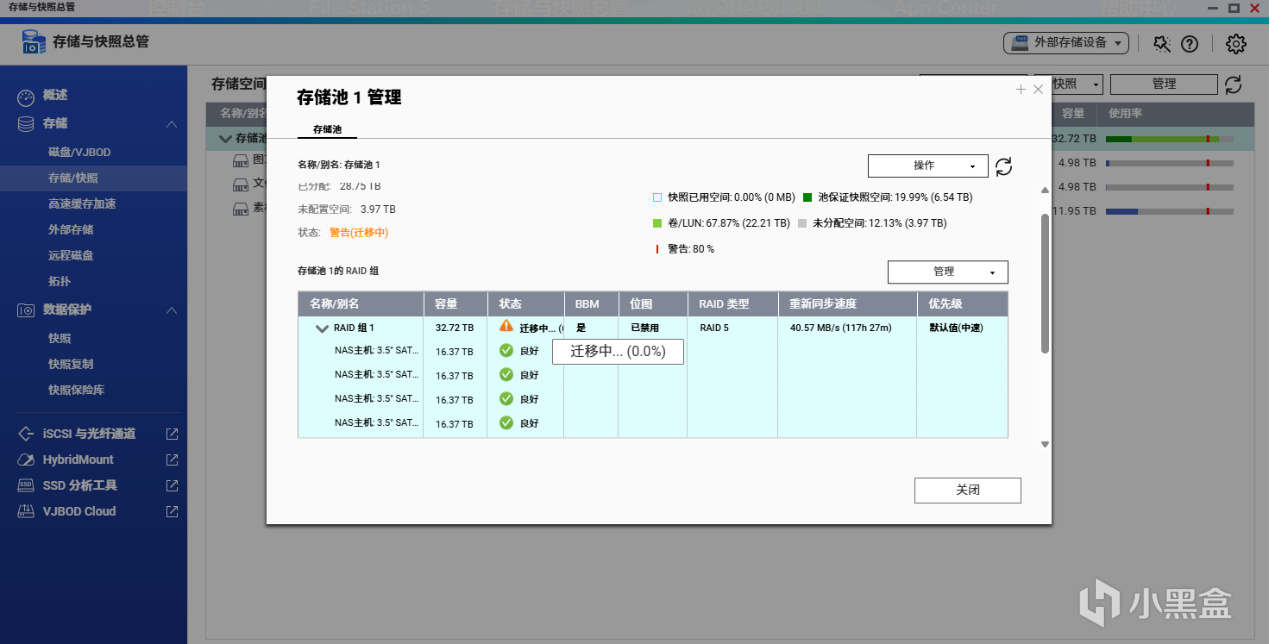1269x644 pixels.
Task: Open global settings gear icon
Action: click(x=1236, y=44)
